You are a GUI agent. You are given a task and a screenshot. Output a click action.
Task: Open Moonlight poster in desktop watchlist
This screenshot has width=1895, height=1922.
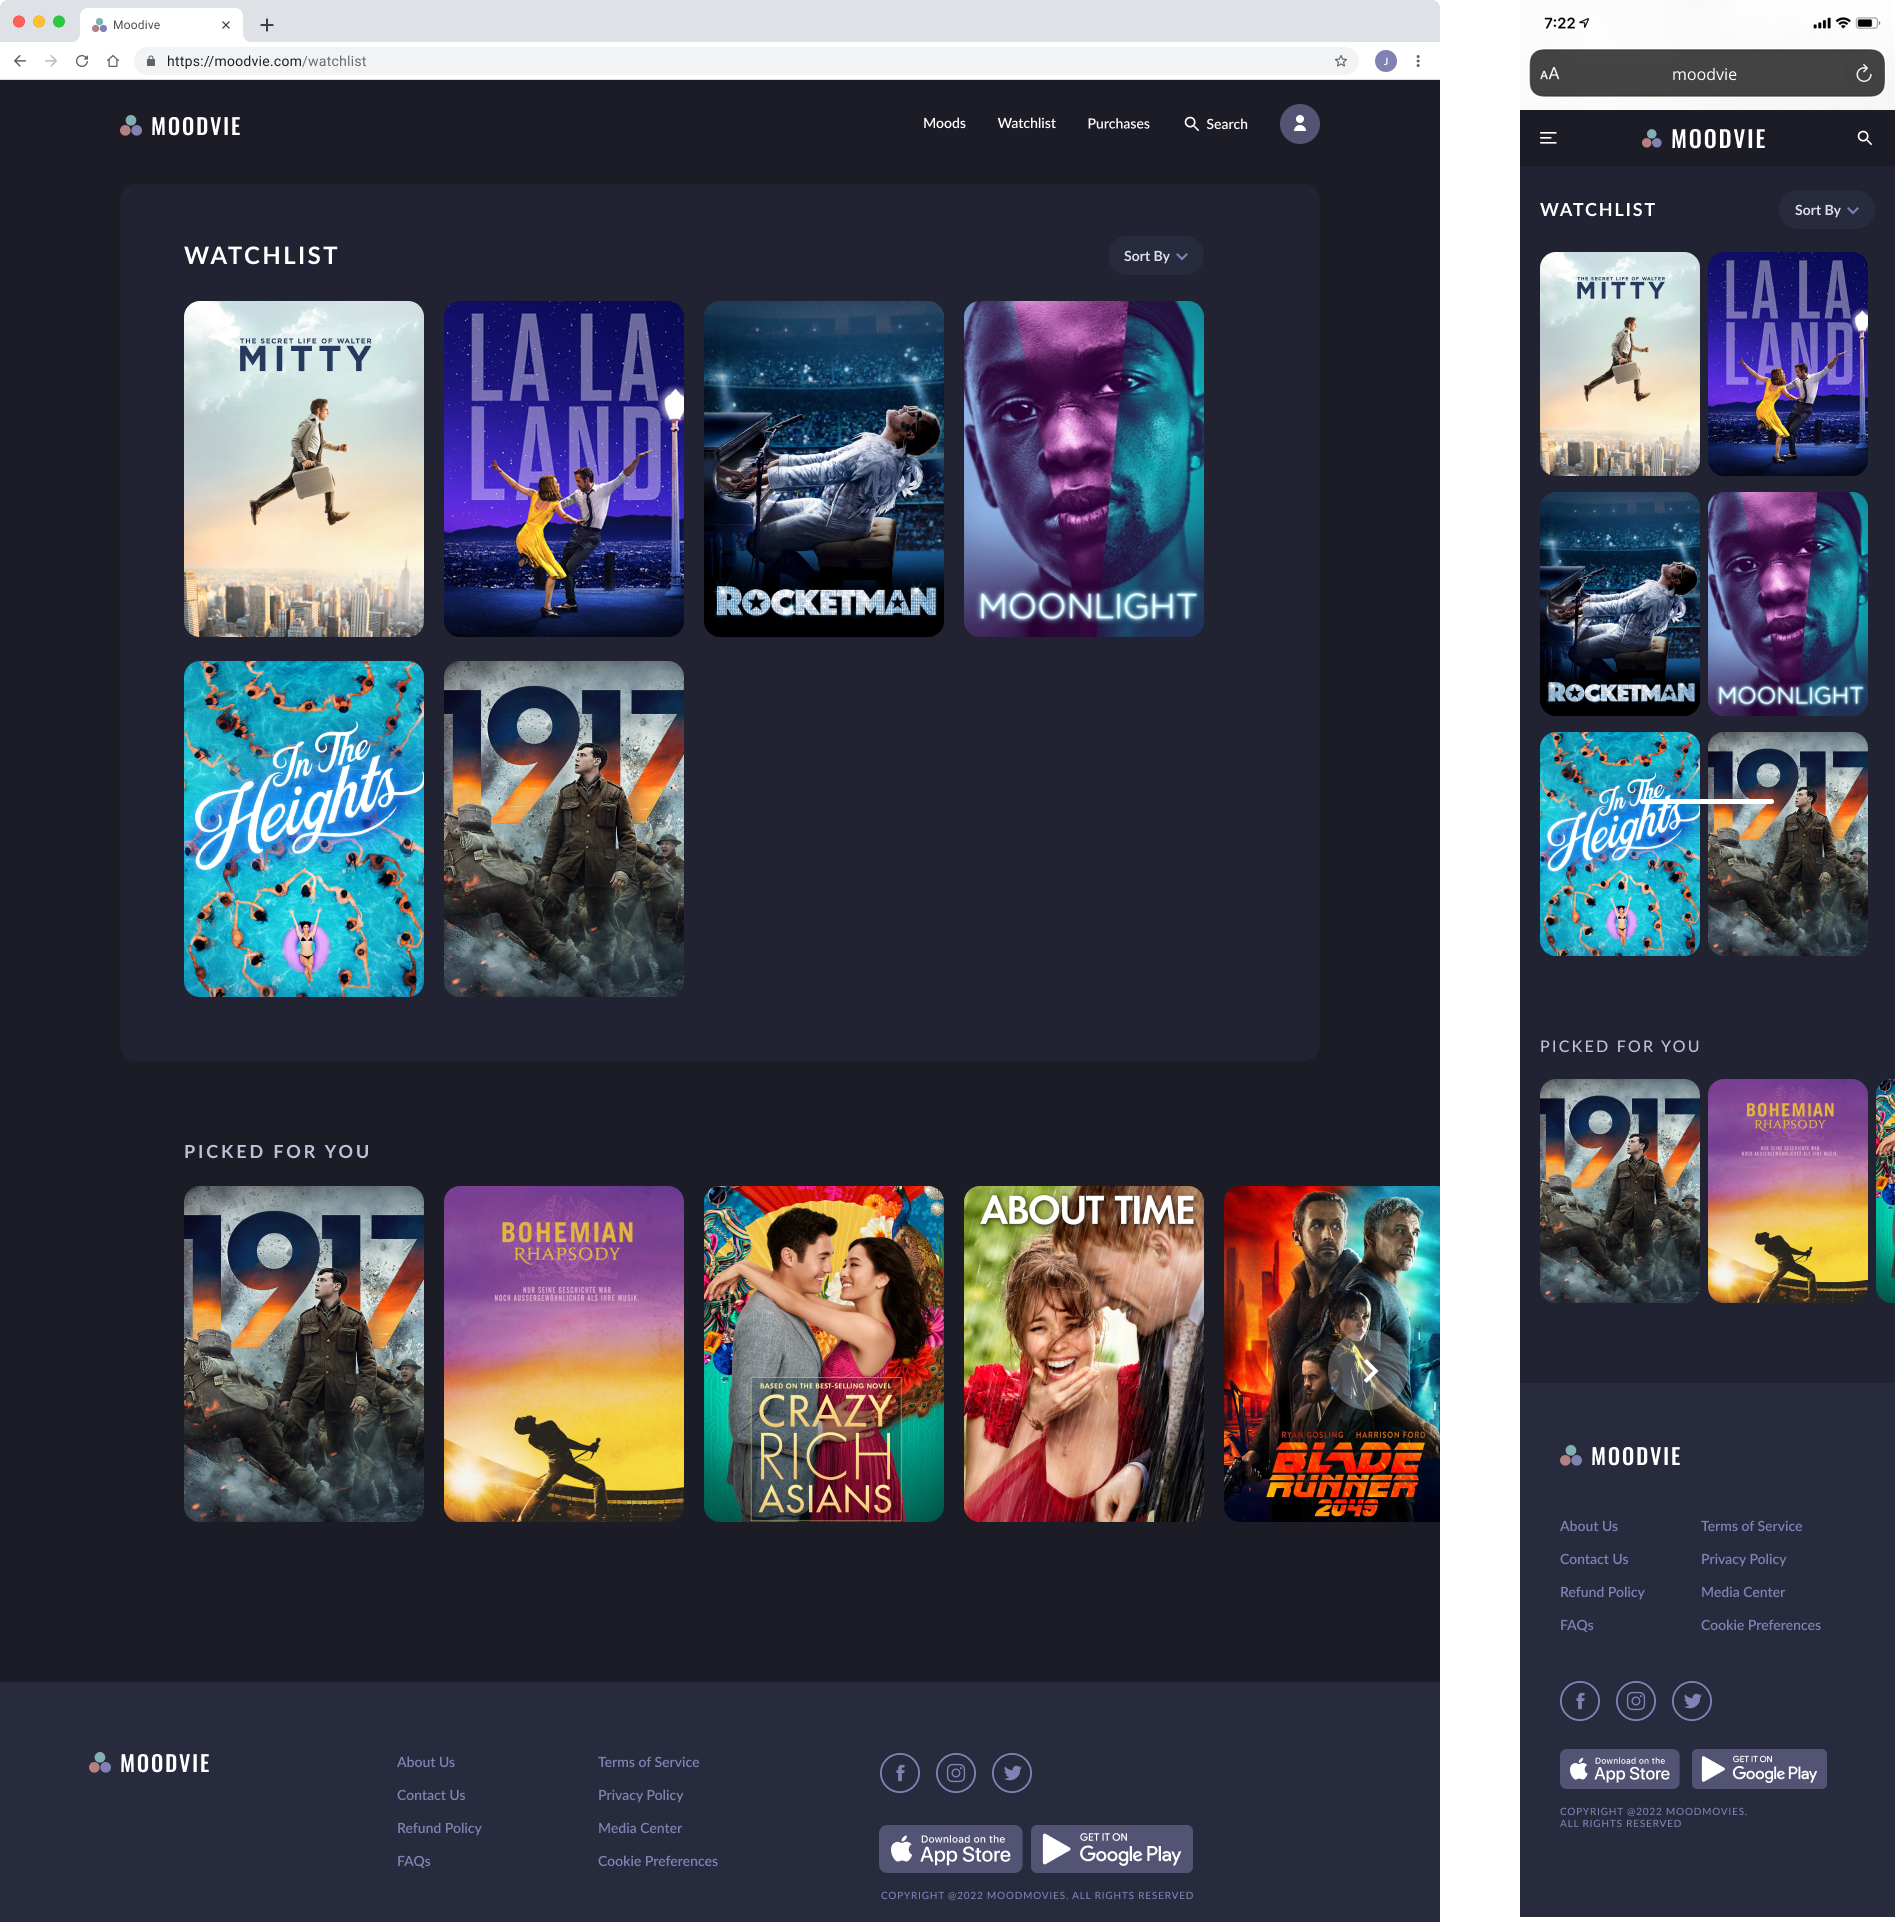(x=1084, y=469)
